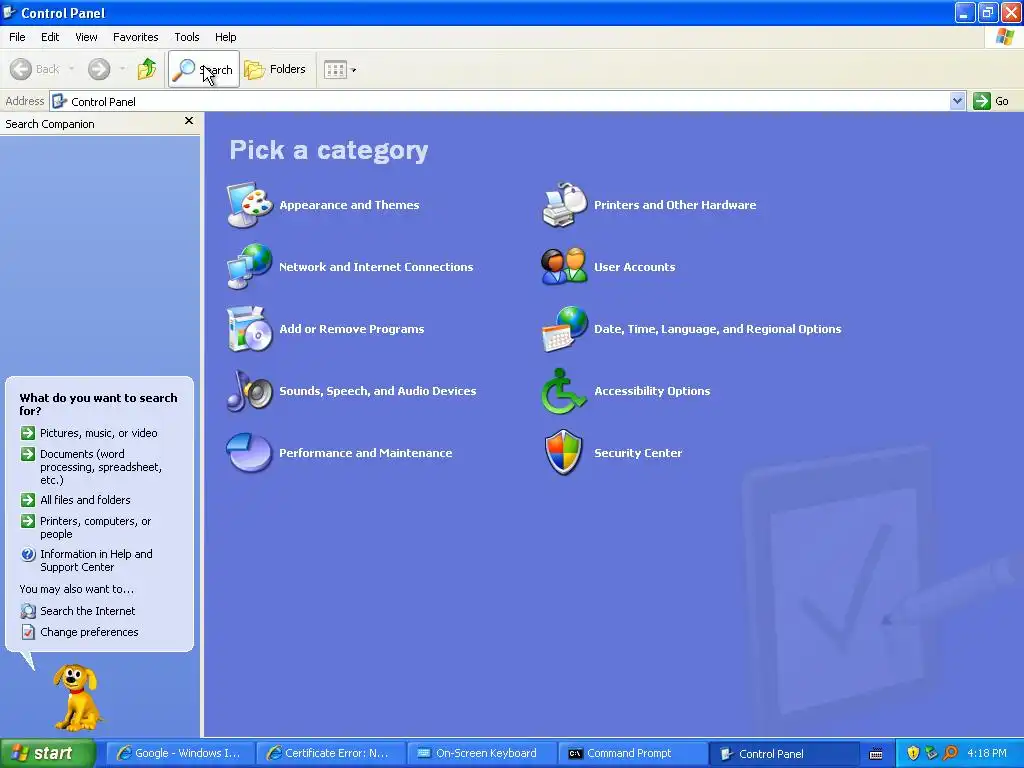The width and height of the screenshot is (1024, 768).
Task: Open the Sounds, Speech, and Audio Devices icon
Action: point(249,391)
